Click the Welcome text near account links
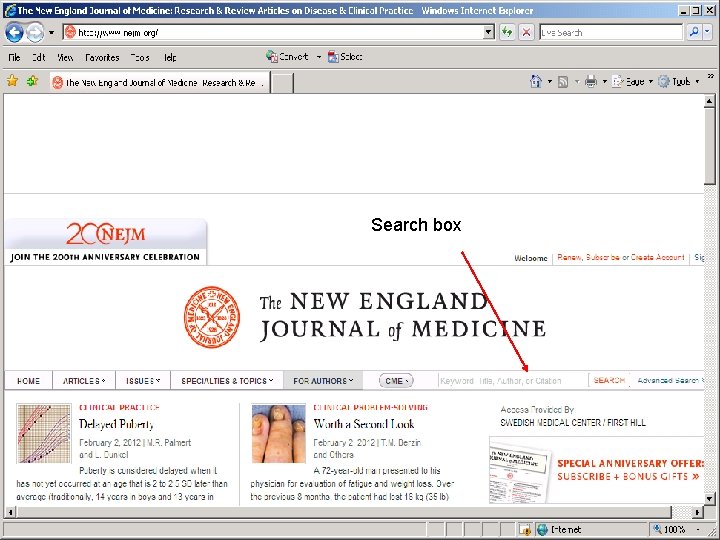720x540 pixels. point(530,258)
